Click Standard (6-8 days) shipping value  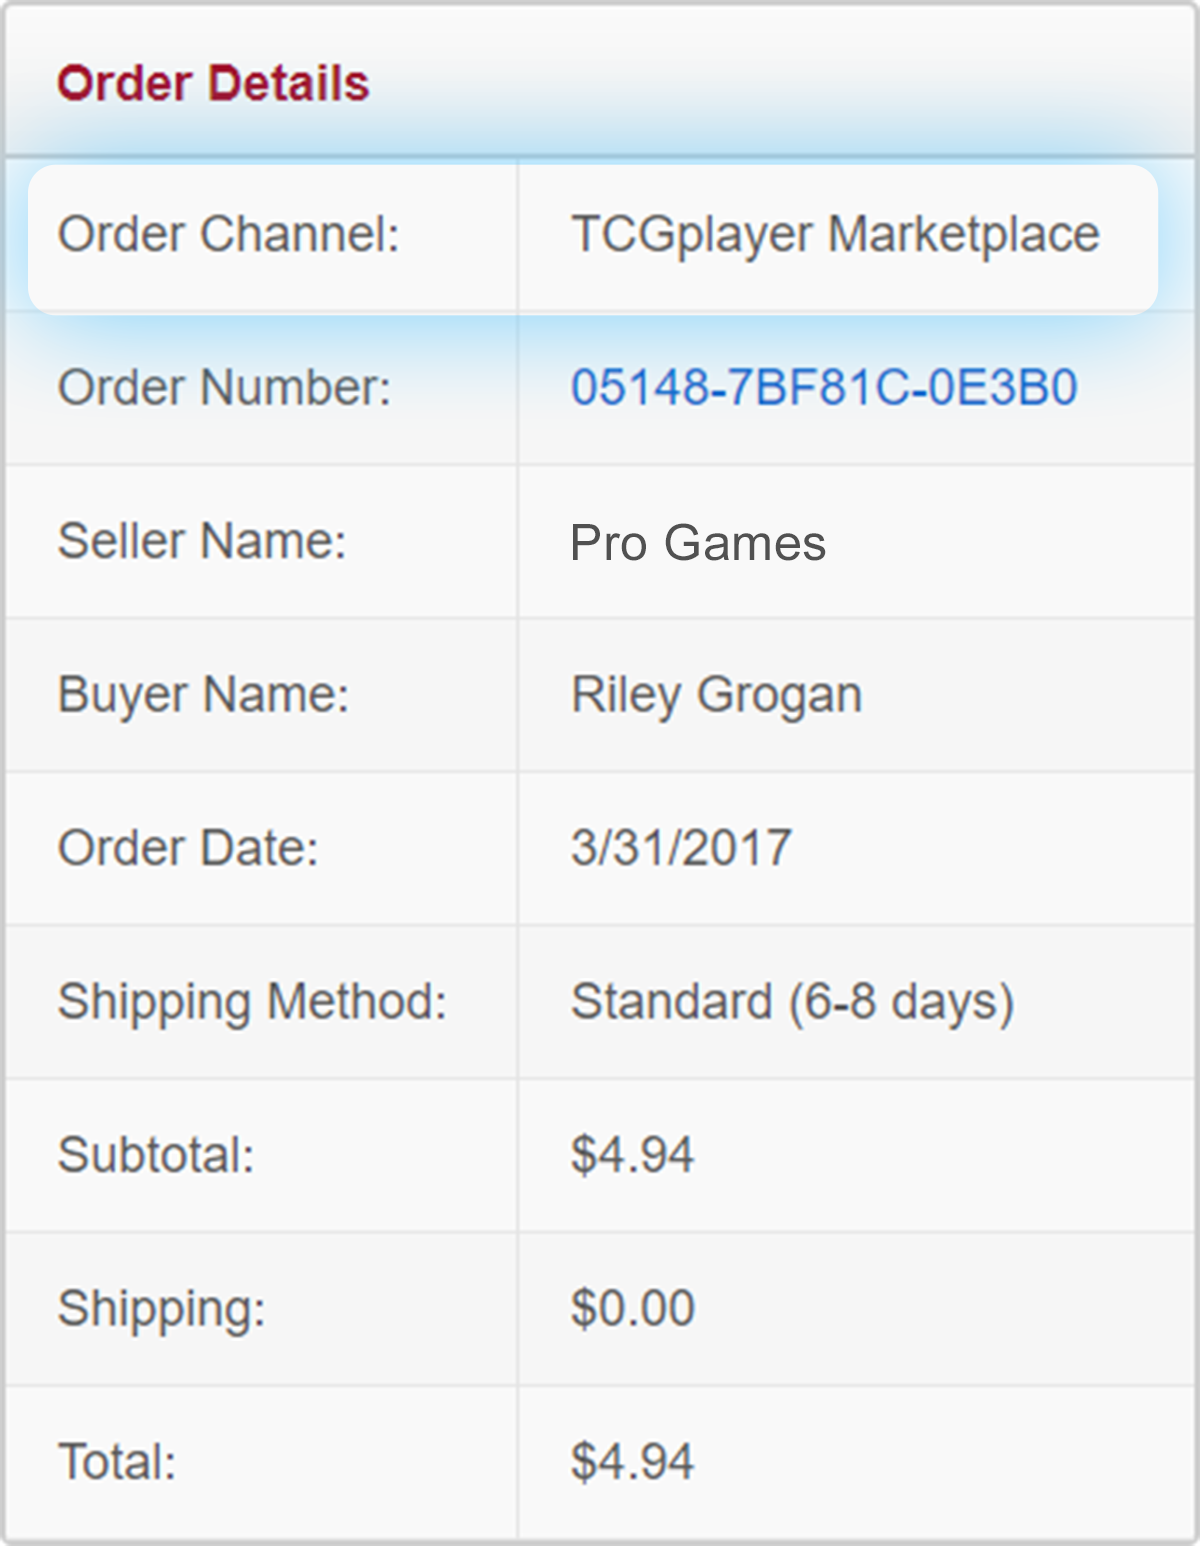pyautogui.click(x=792, y=1003)
